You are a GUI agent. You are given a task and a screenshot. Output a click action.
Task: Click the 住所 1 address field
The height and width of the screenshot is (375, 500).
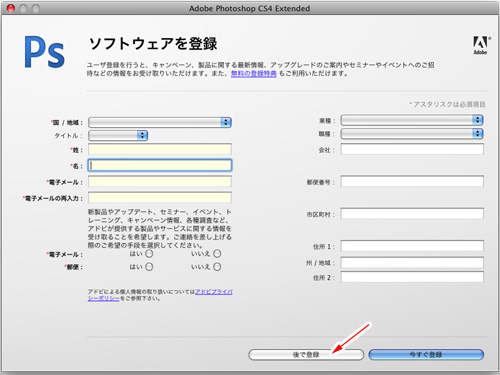tap(412, 246)
